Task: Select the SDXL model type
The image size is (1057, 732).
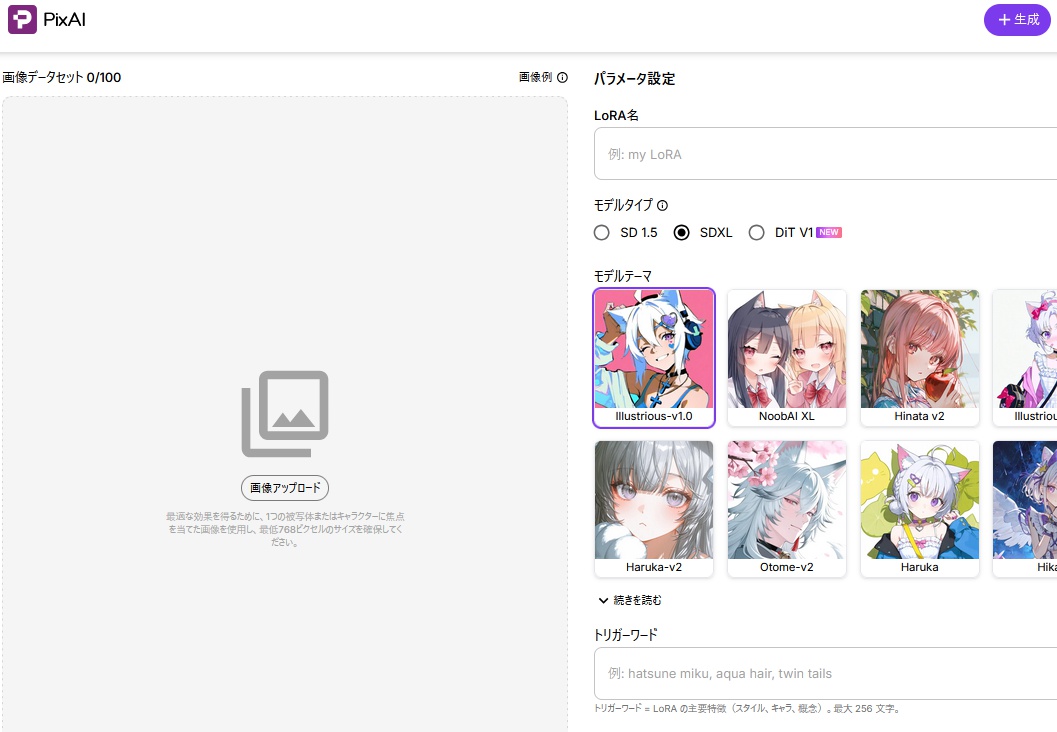Action: coord(682,233)
